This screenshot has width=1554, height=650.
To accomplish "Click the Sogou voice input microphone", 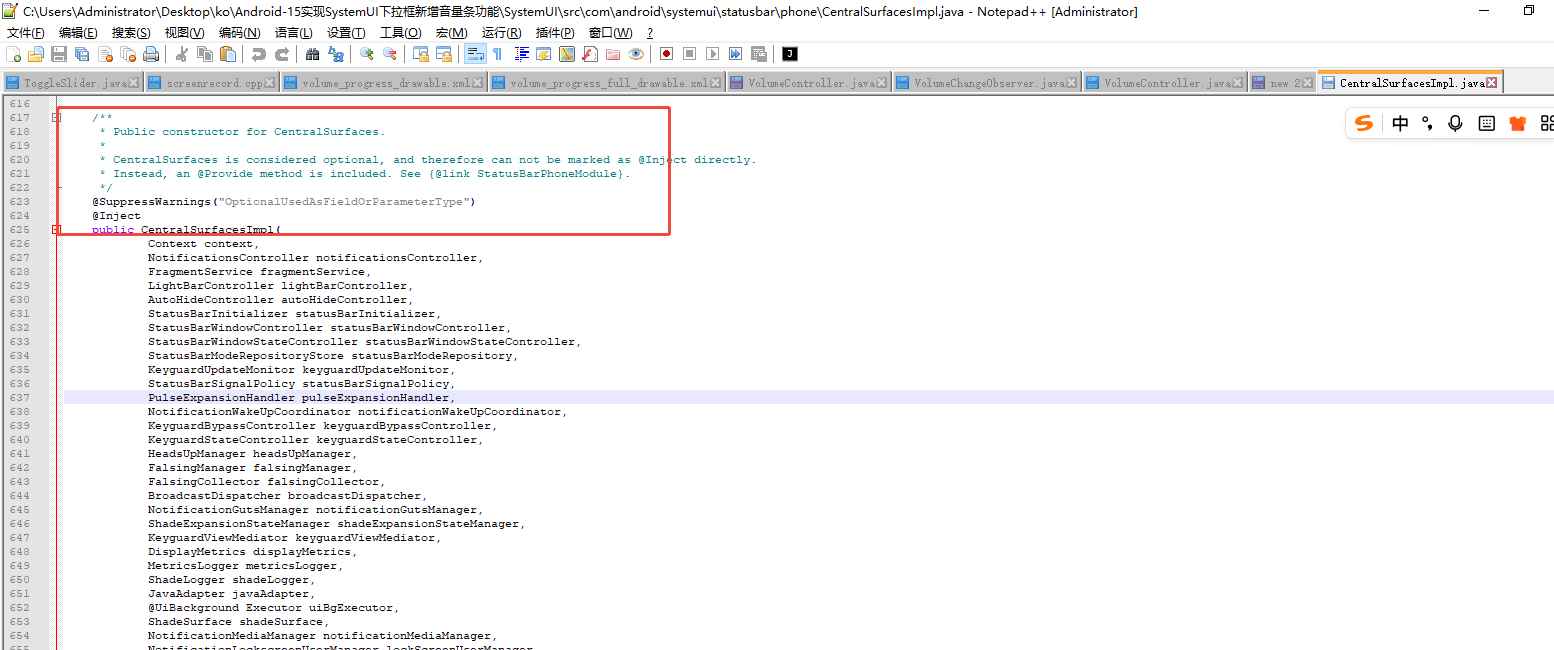I will pos(1456,123).
